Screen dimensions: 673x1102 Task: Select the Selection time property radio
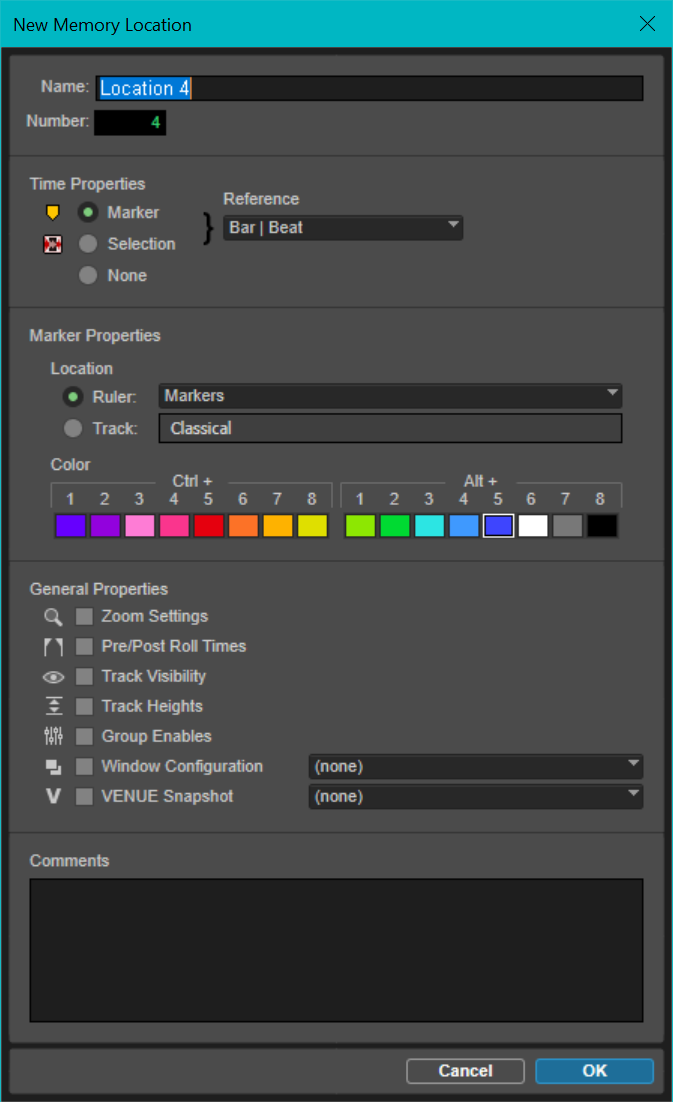[x=88, y=244]
